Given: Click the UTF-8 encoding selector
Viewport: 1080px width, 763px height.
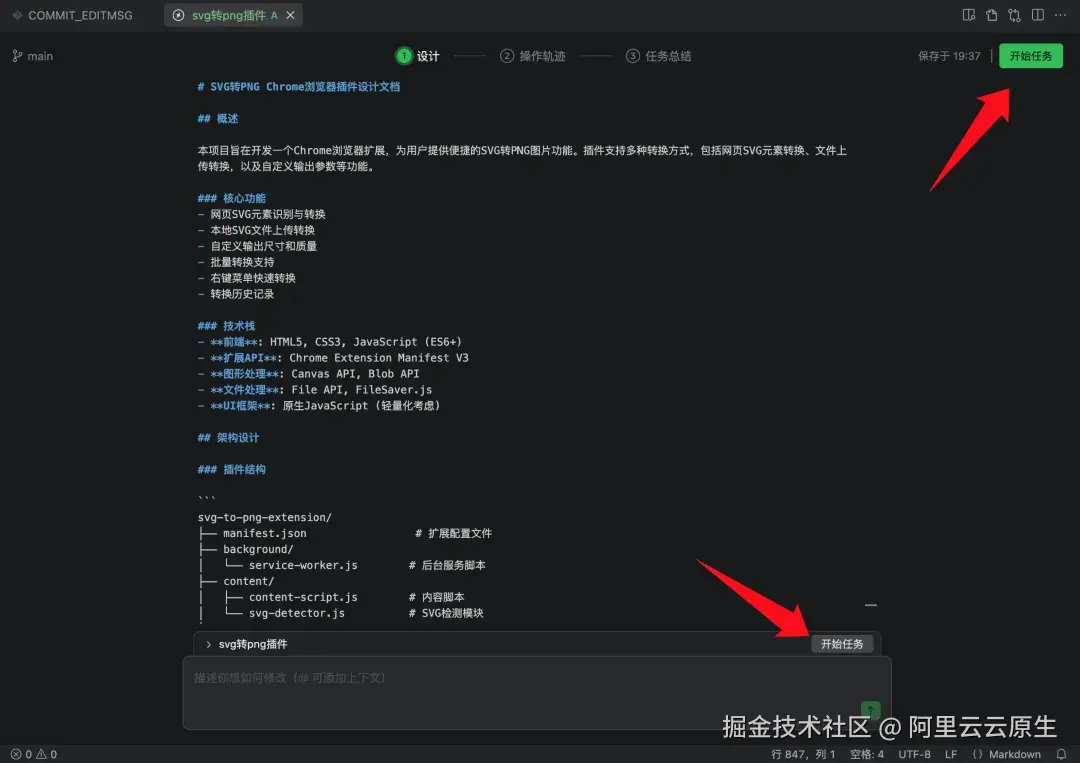Looking at the screenshot, I should point(913,753).
